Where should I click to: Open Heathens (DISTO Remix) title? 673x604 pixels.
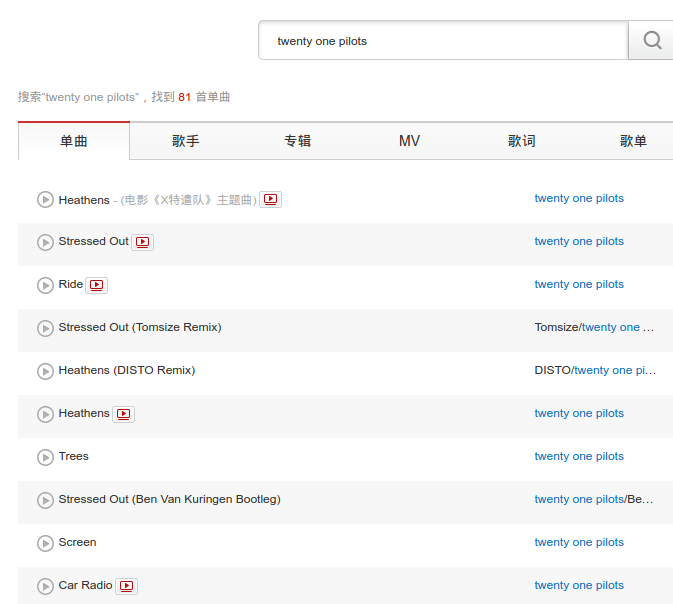127,370
